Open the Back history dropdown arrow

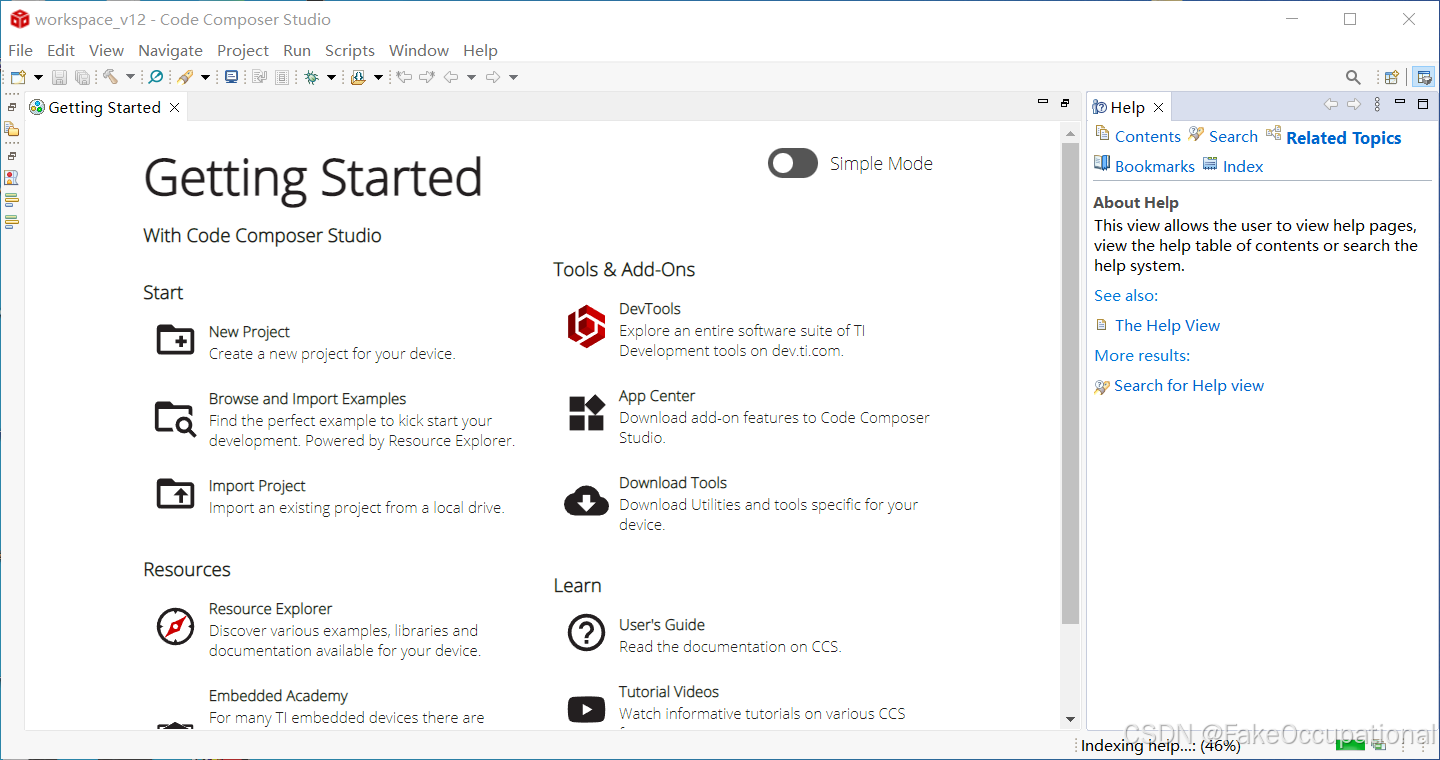coord(471,77)
